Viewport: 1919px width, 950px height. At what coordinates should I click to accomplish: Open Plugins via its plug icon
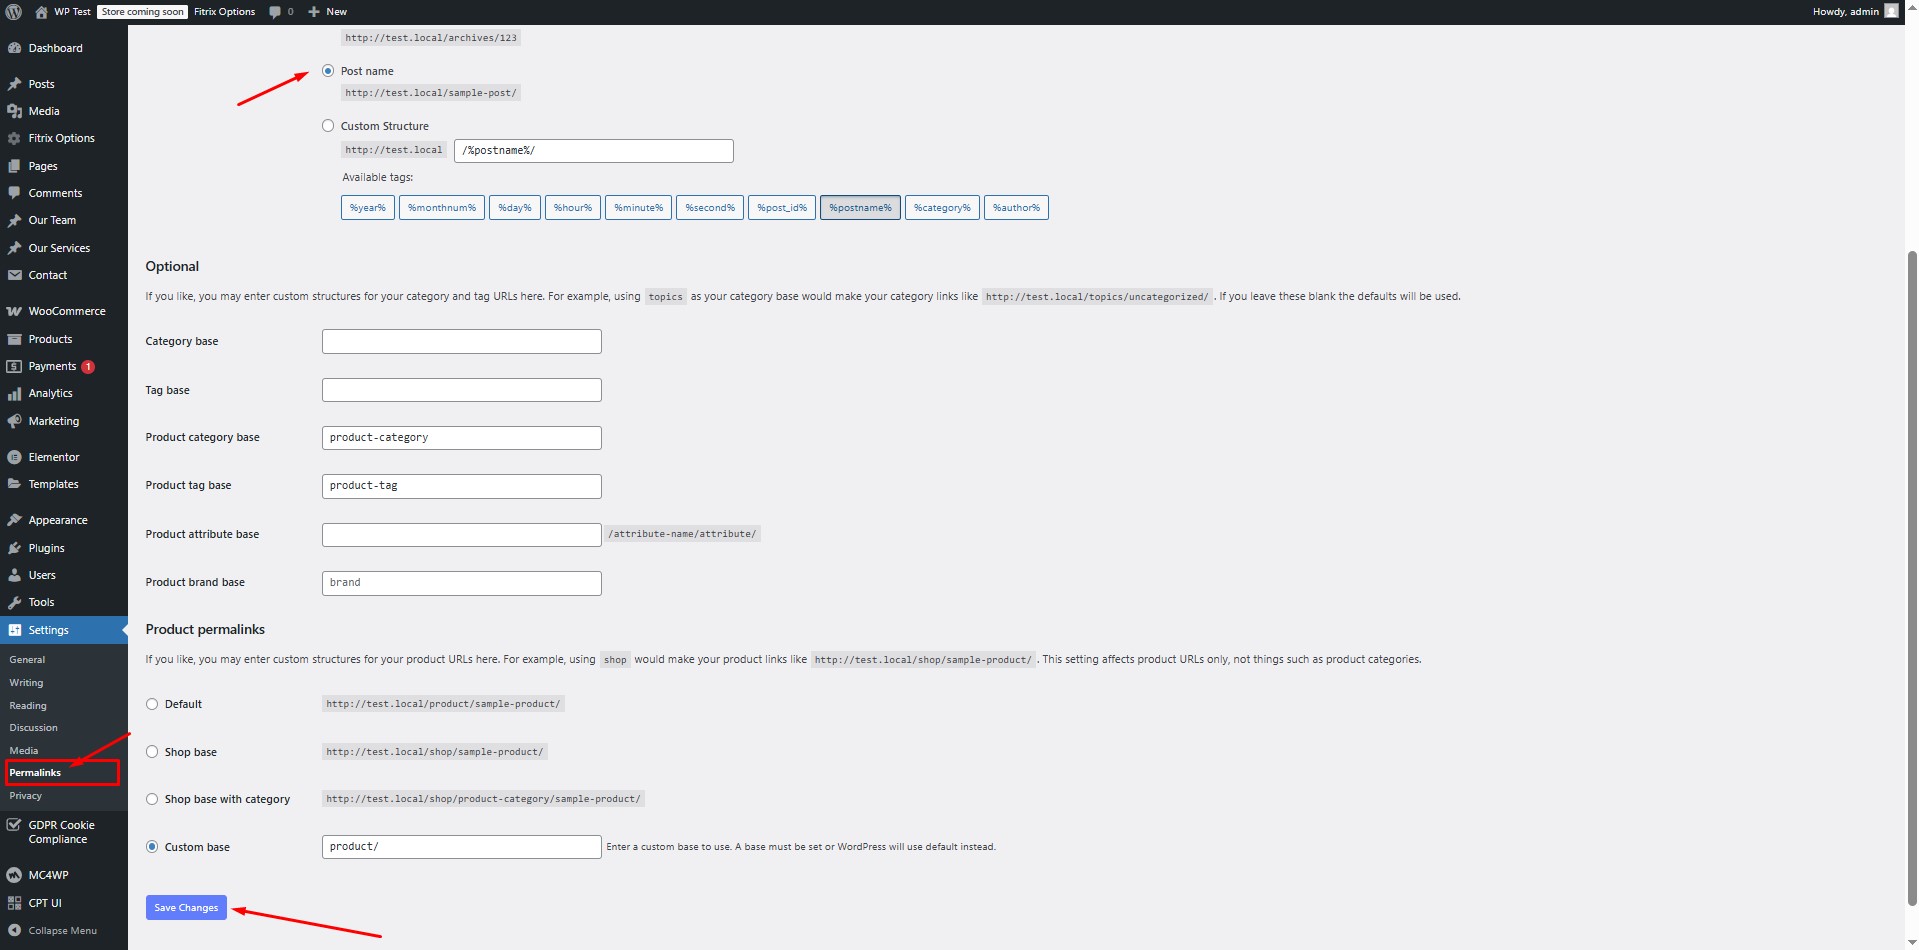pos(14,548)
